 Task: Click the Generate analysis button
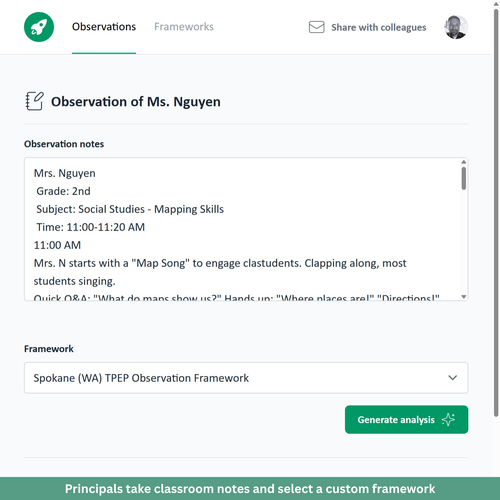(x=406, y=419)
